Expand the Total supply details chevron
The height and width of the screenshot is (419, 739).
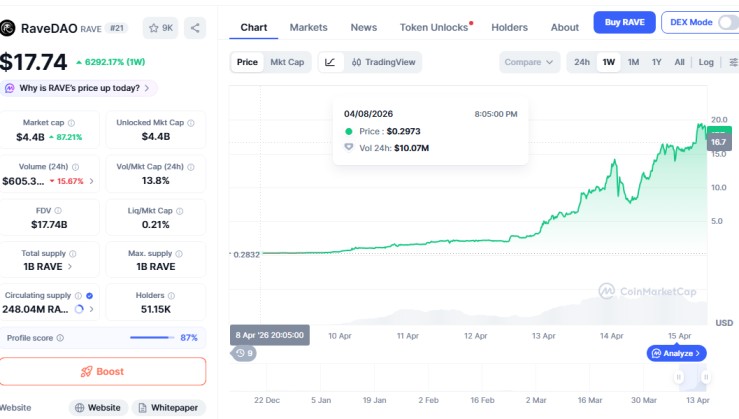90,267
